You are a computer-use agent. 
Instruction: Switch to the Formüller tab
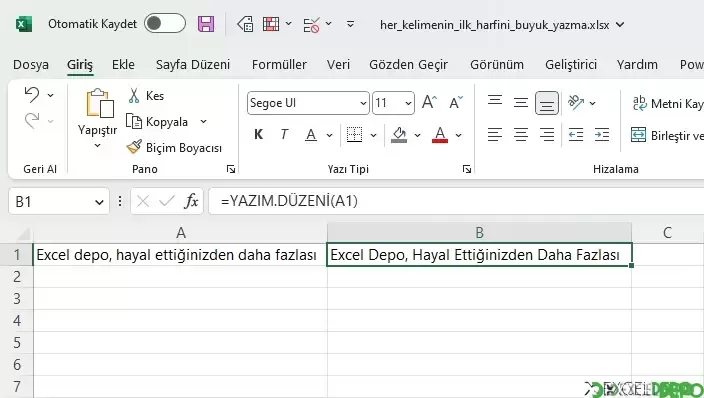(279, 65)
